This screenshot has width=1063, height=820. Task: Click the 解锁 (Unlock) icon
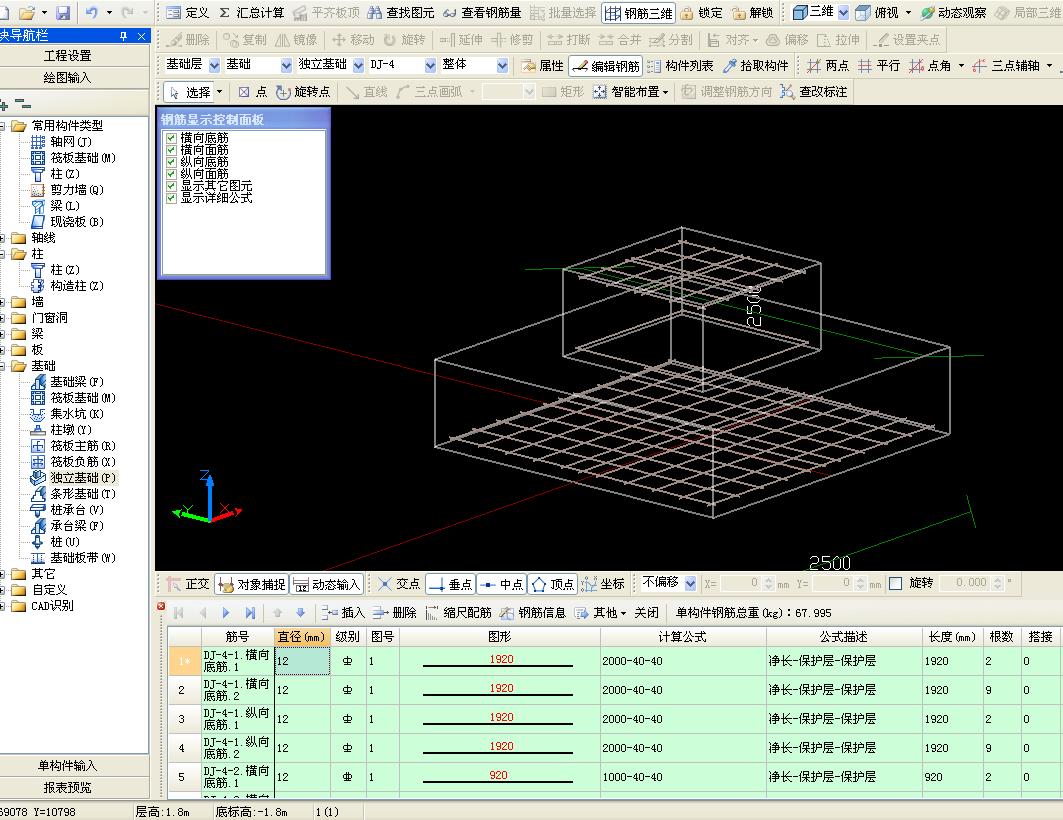pos(753,13)
